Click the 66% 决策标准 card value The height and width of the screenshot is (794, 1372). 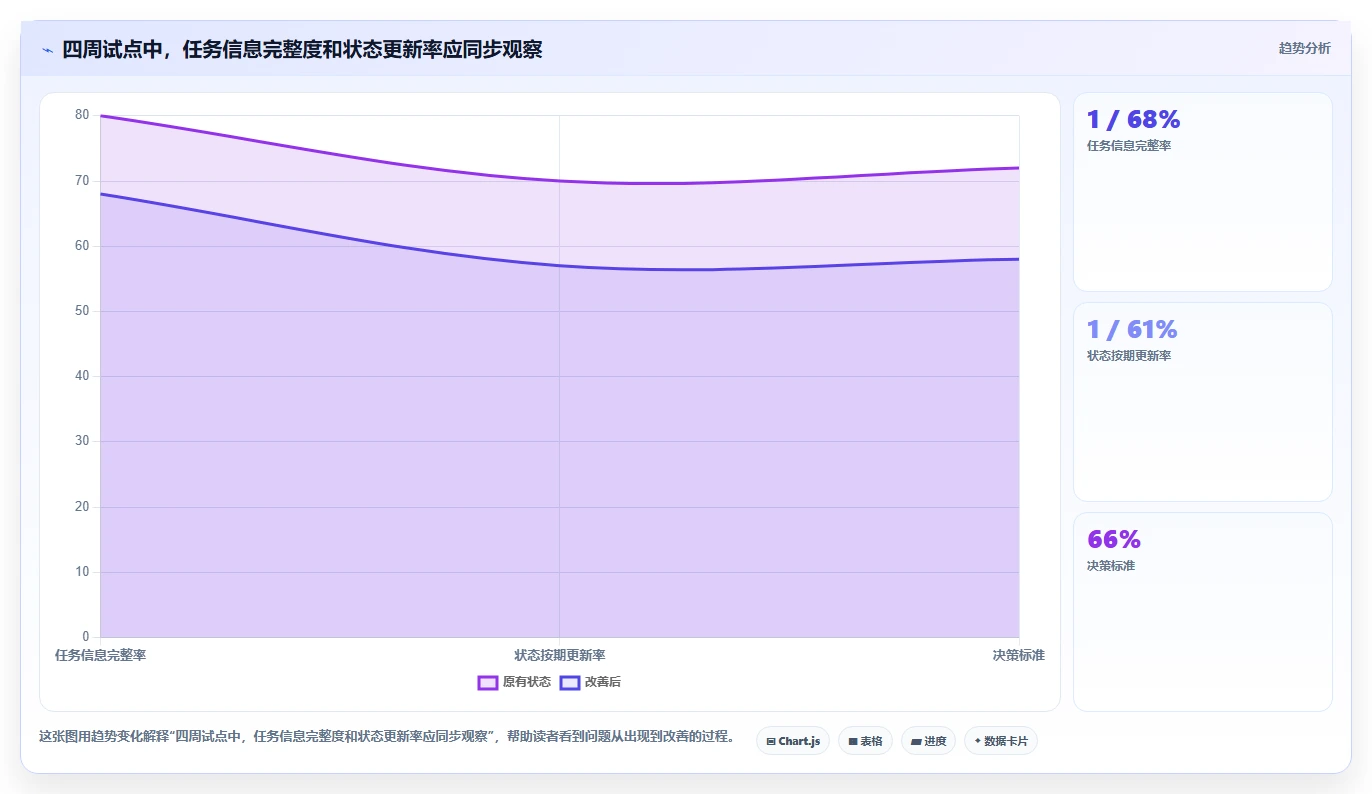pyautogui.click(x=1114, y=540)
